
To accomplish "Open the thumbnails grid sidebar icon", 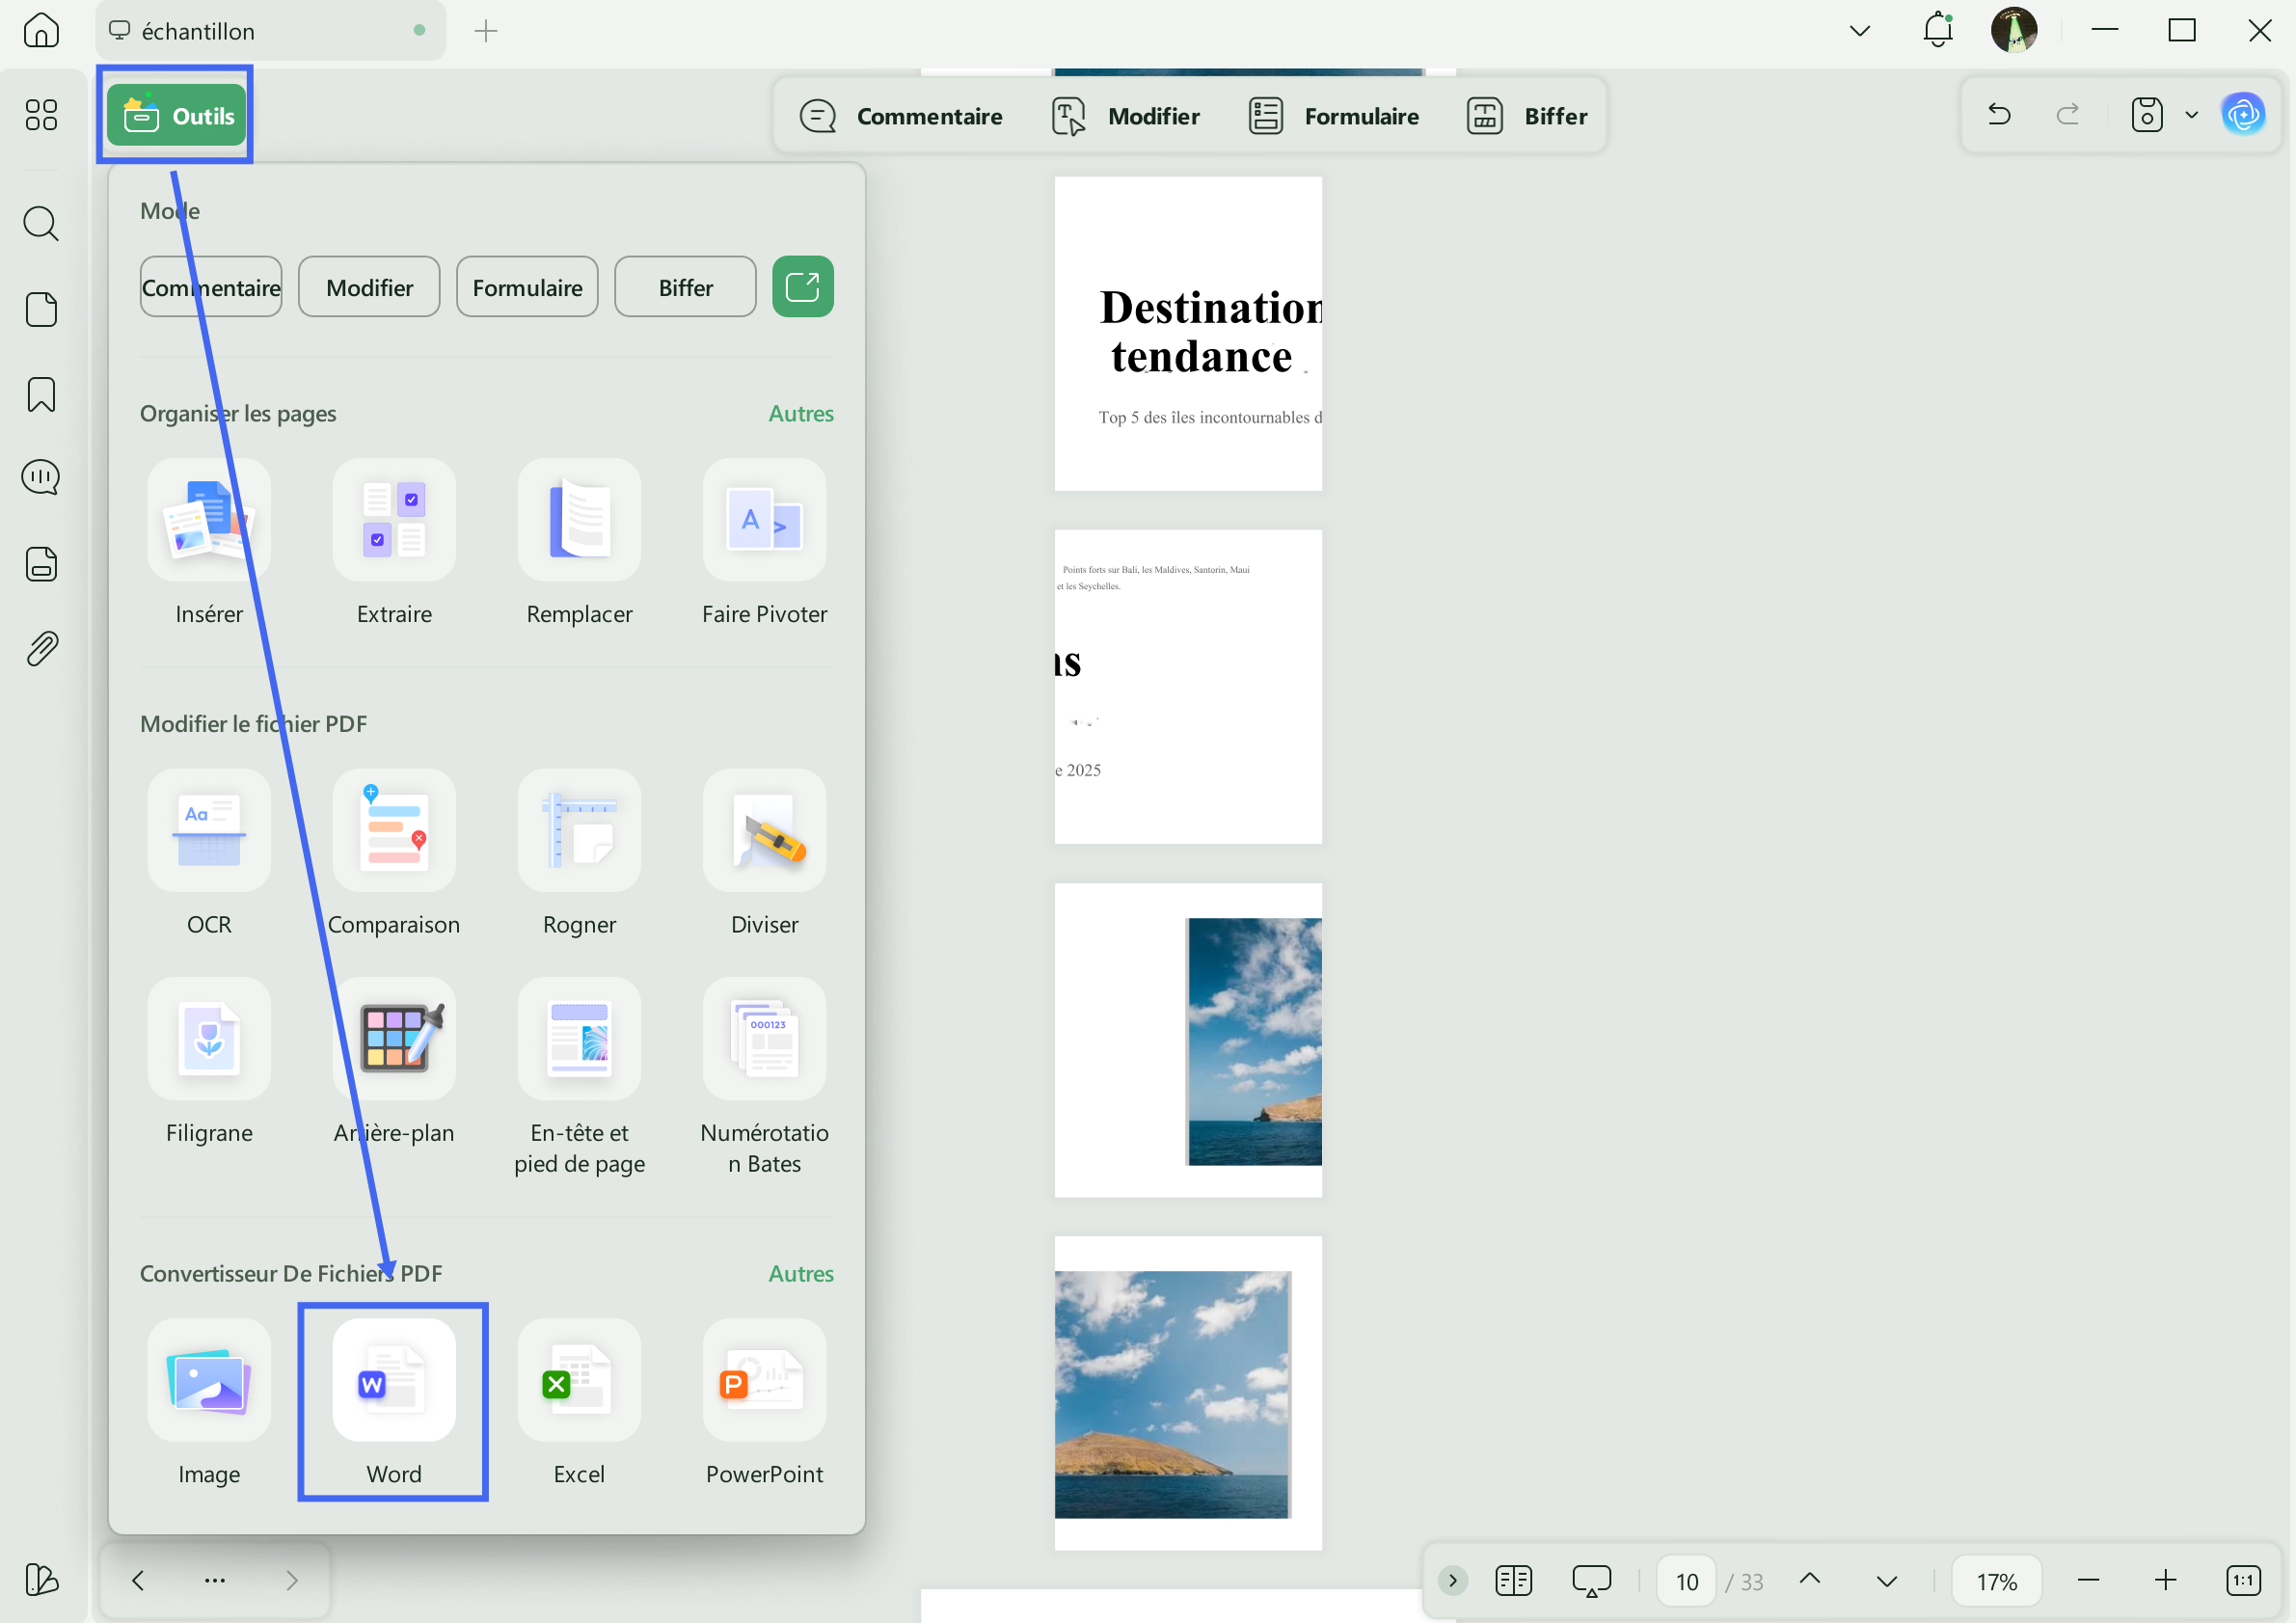I will pyautogui.click(x=41, y=115).
